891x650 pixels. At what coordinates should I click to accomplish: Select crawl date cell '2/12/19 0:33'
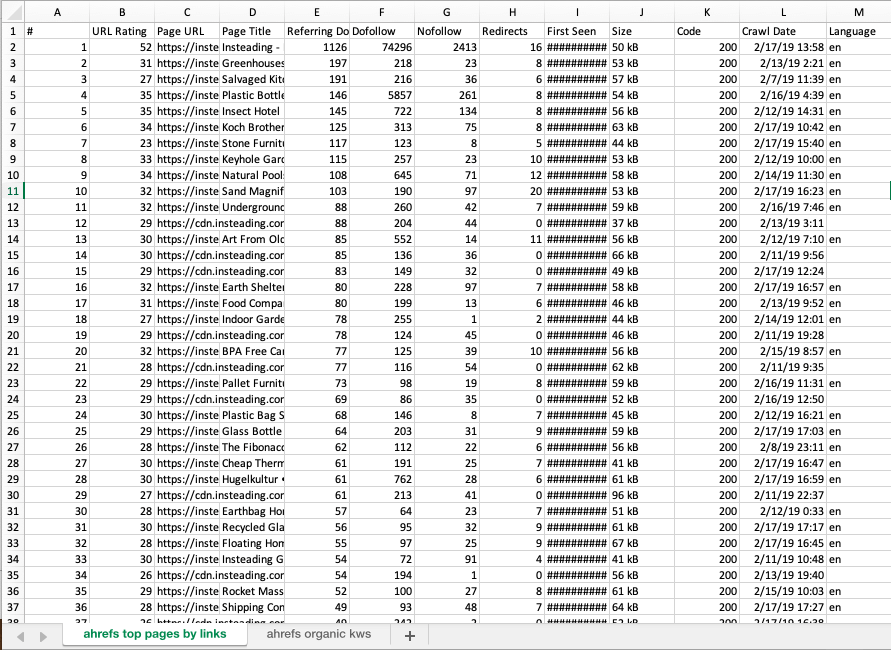point(782,511)
